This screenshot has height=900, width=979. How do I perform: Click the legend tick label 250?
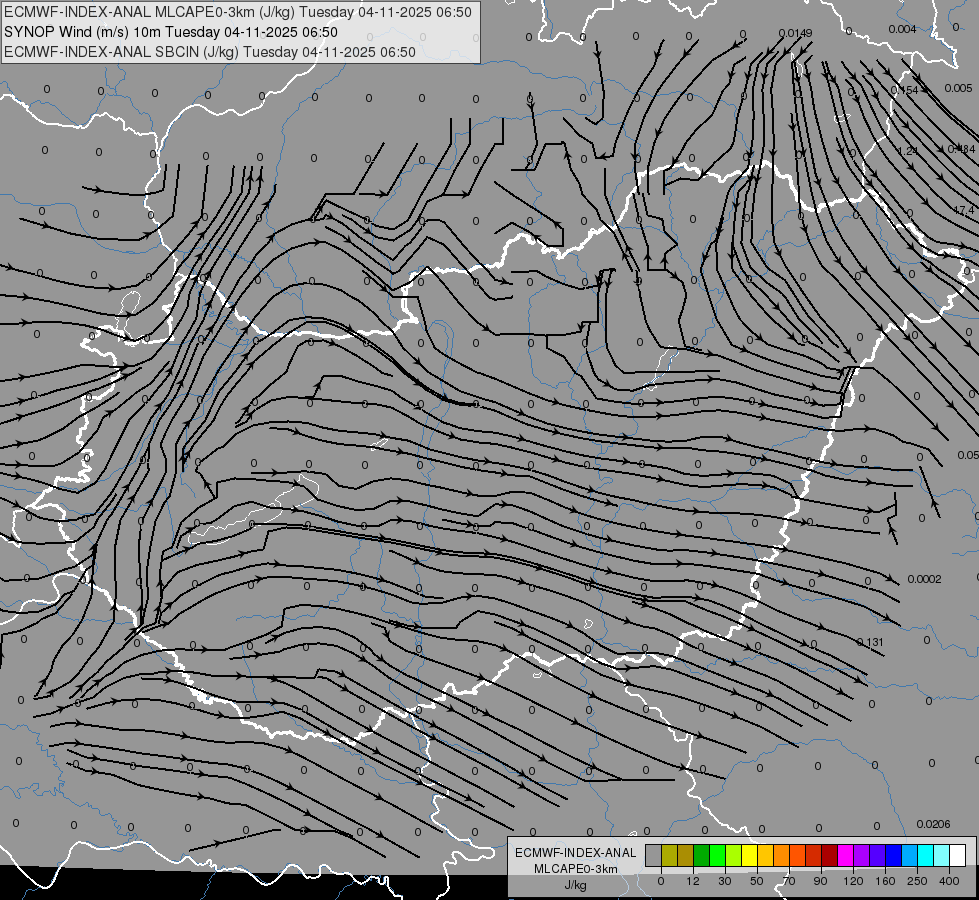(917, 881)
